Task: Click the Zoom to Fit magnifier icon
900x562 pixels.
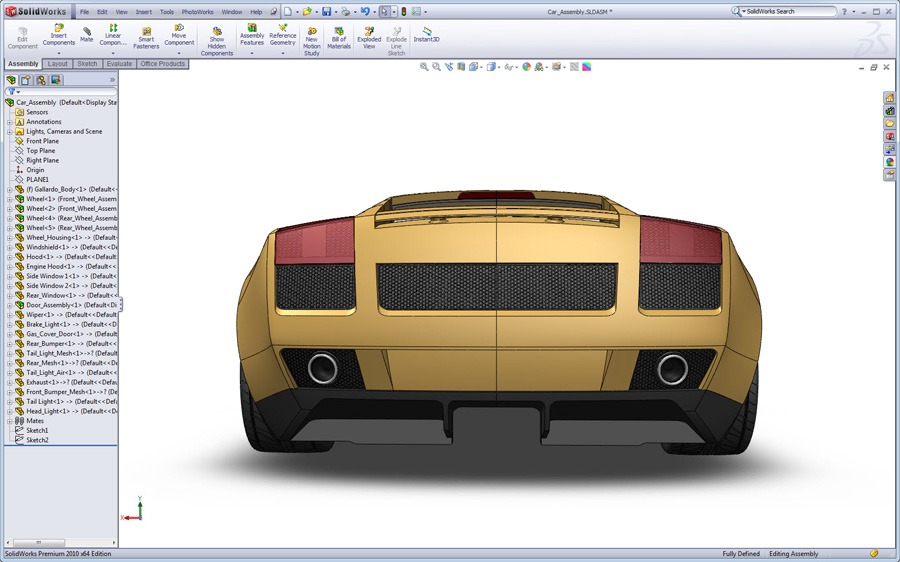Action: pyautogui.click(x=424, y=67)
